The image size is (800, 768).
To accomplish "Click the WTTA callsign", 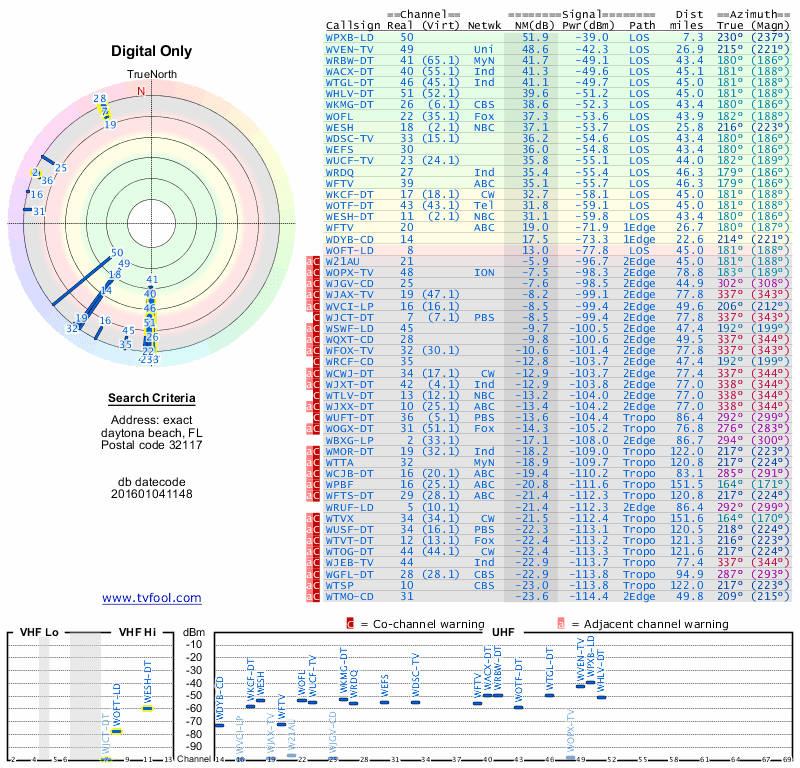I will tap(339, 462).
